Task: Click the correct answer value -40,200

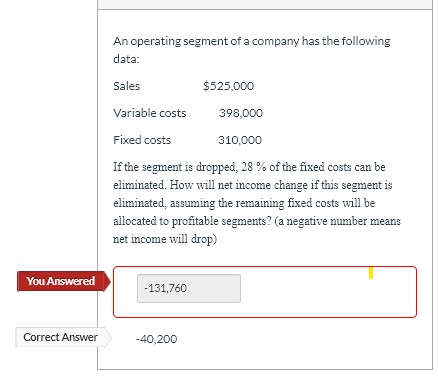Action: pyautogui.click(x=156, y=339)
